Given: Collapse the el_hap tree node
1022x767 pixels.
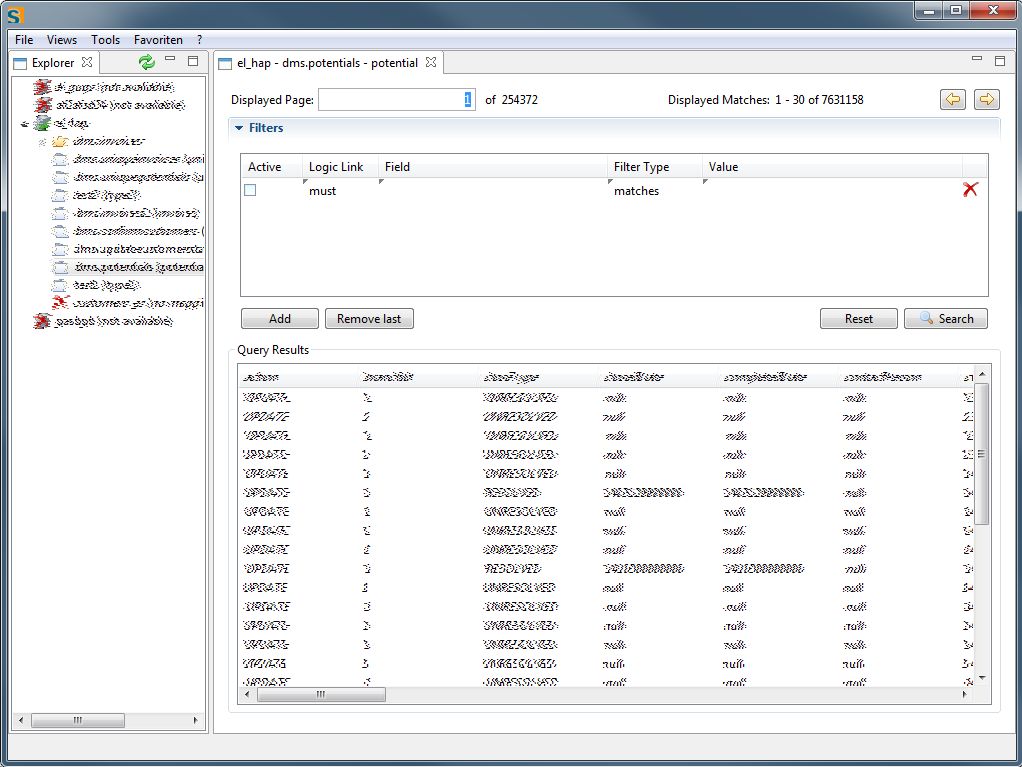Looking at the screenshot, I should [x=25, y=123].
